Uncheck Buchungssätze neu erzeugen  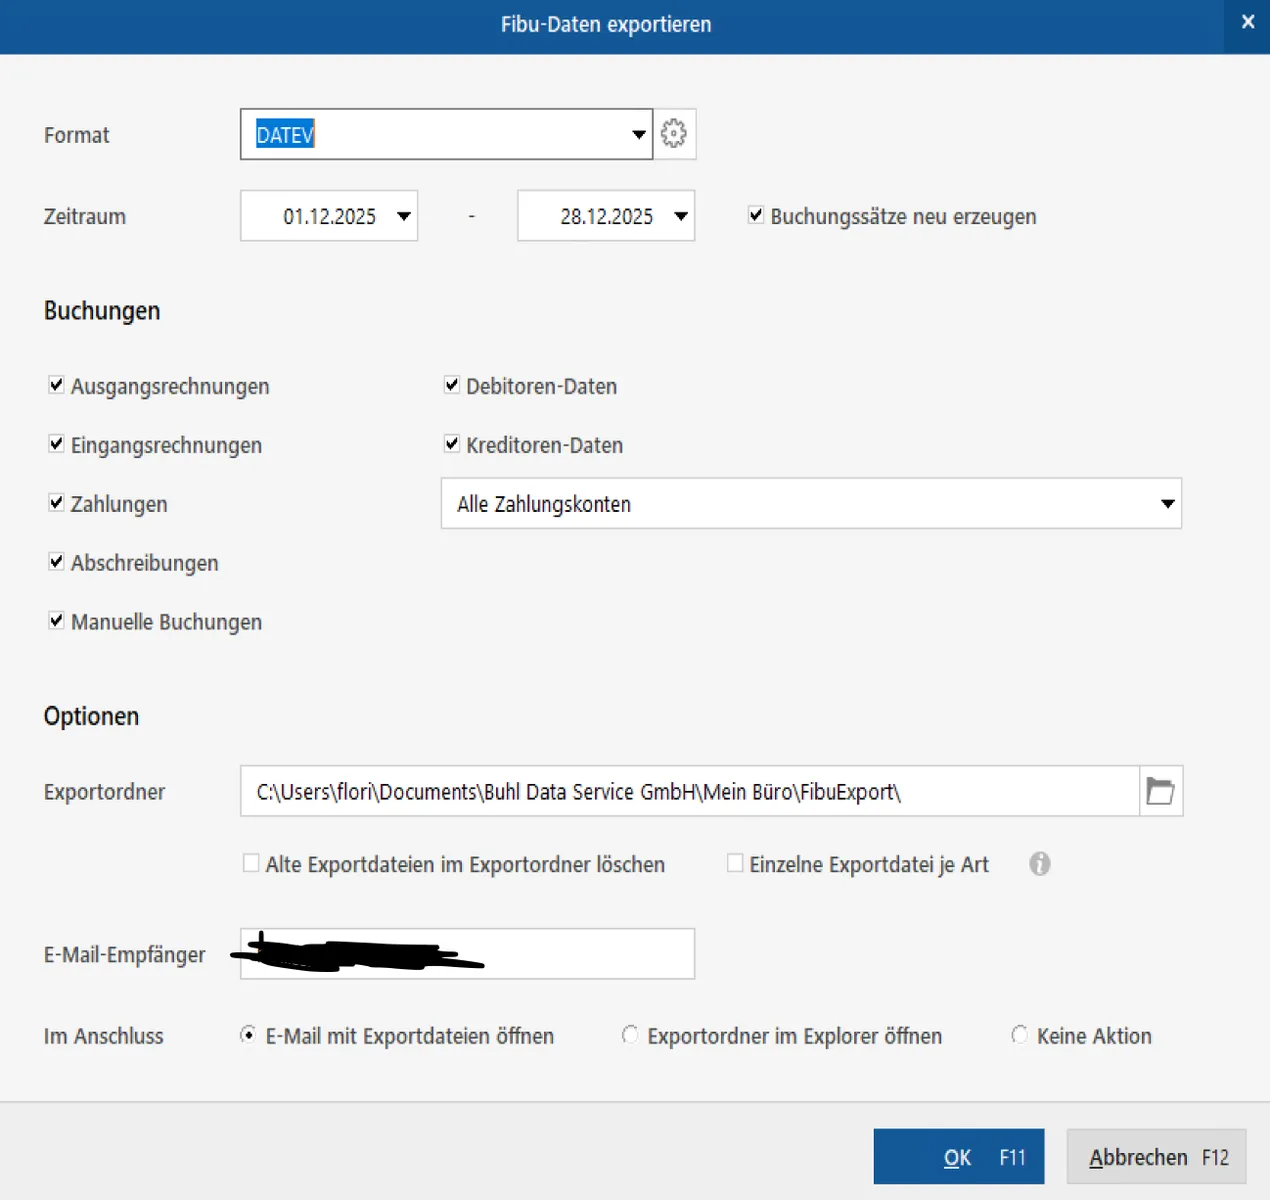pos(756,215)
